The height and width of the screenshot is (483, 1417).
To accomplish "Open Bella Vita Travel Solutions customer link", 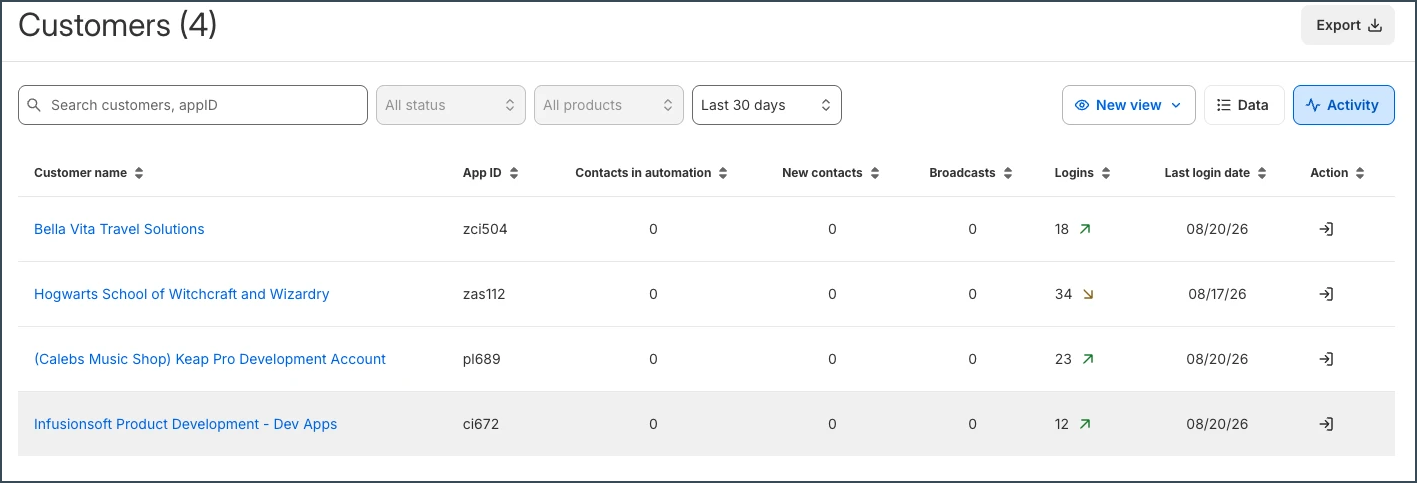I will tap(119, 229).
